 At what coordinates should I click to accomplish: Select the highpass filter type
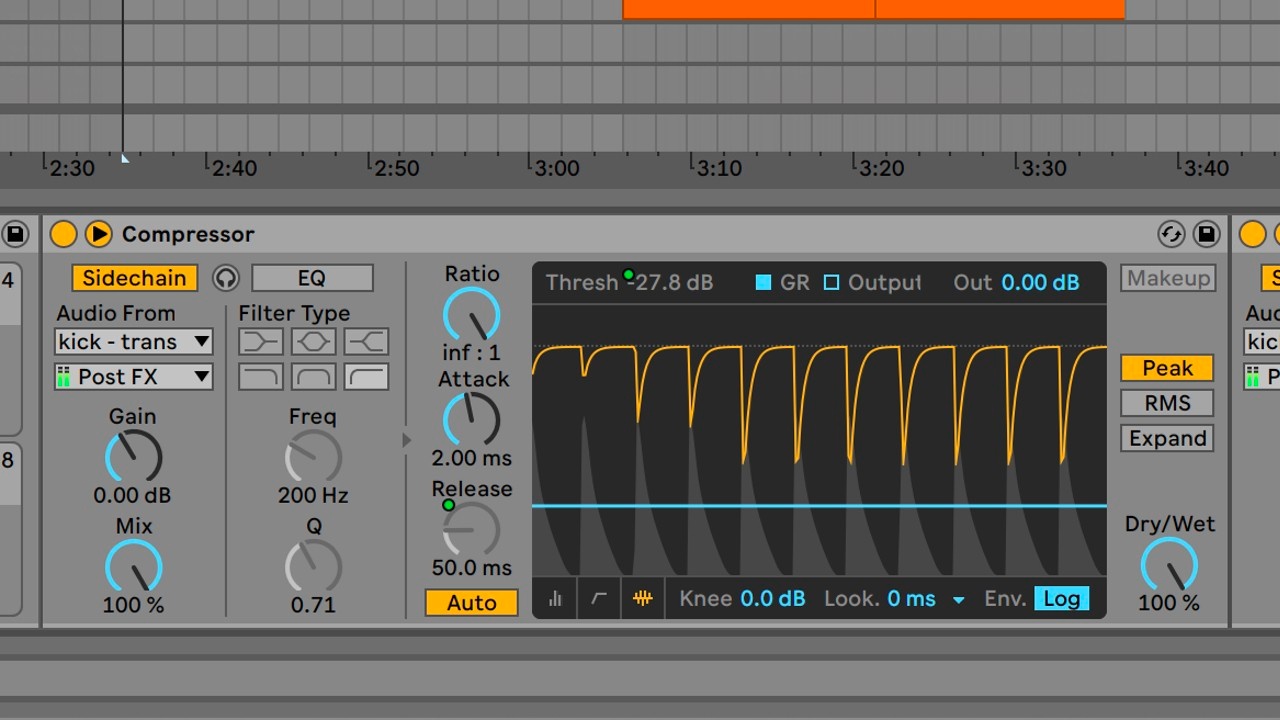point(366,377)
